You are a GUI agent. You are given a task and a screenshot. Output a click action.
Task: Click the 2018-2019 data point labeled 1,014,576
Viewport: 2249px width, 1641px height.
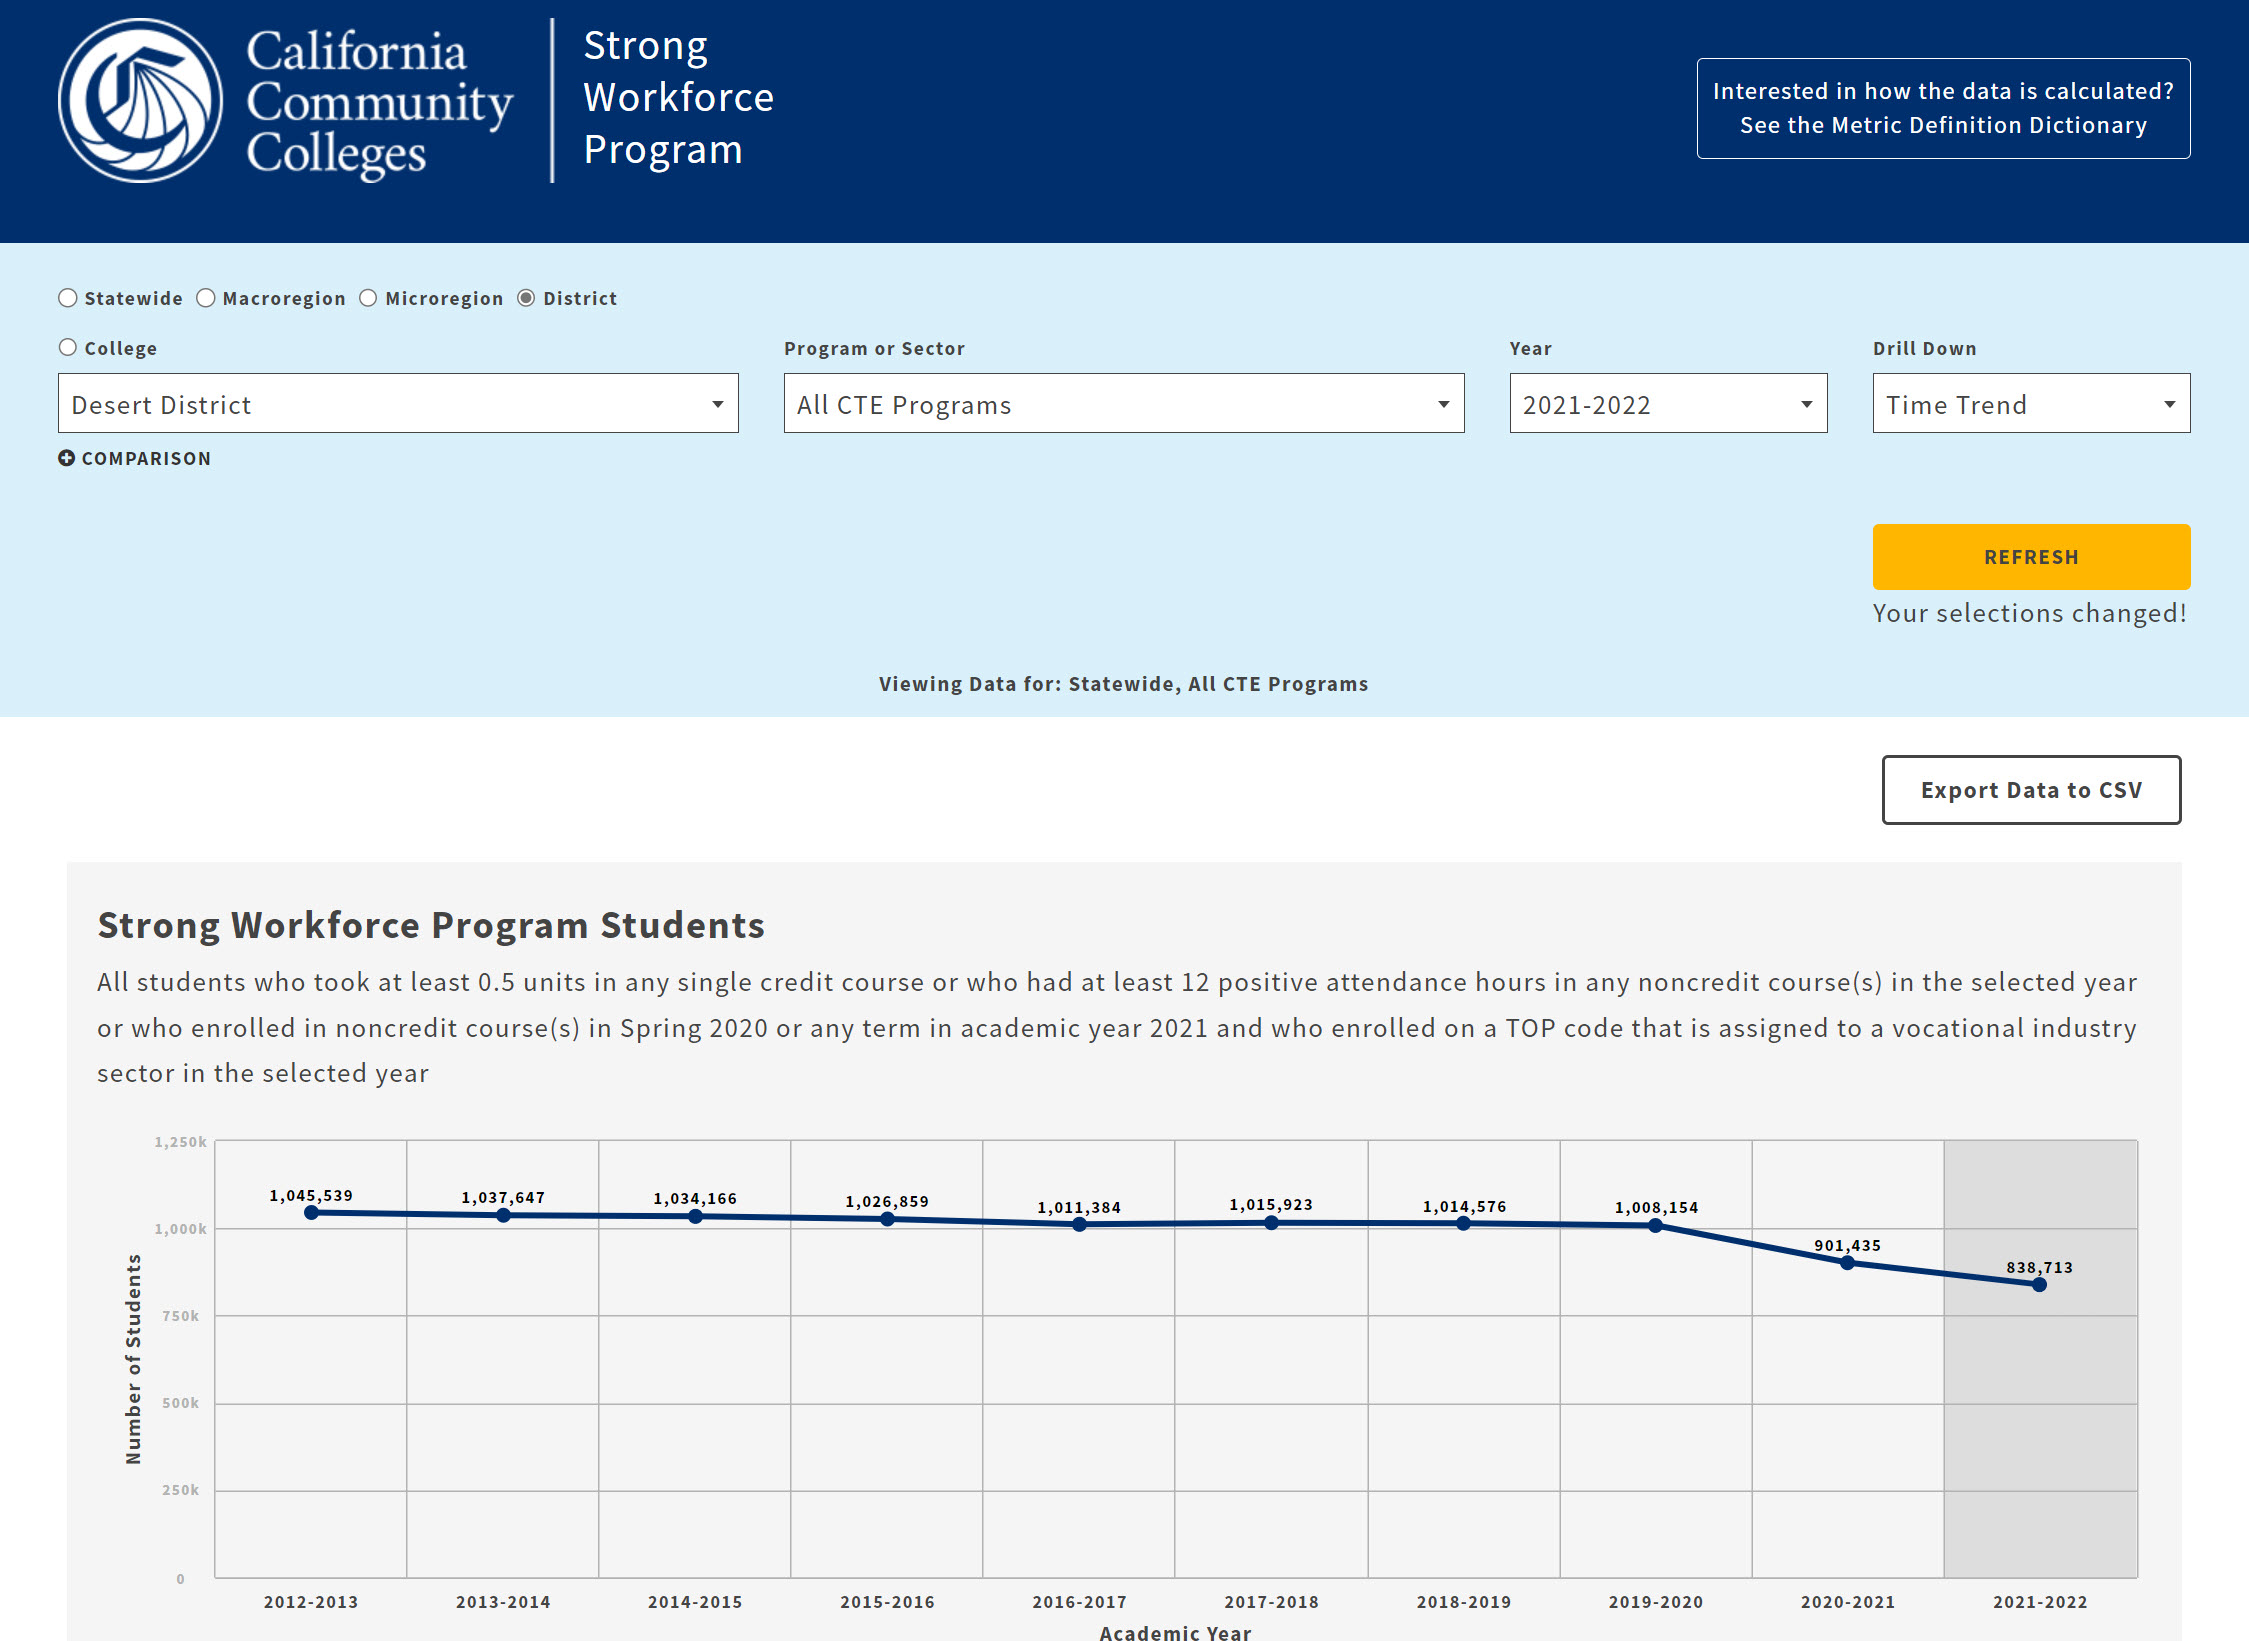1463,1223
